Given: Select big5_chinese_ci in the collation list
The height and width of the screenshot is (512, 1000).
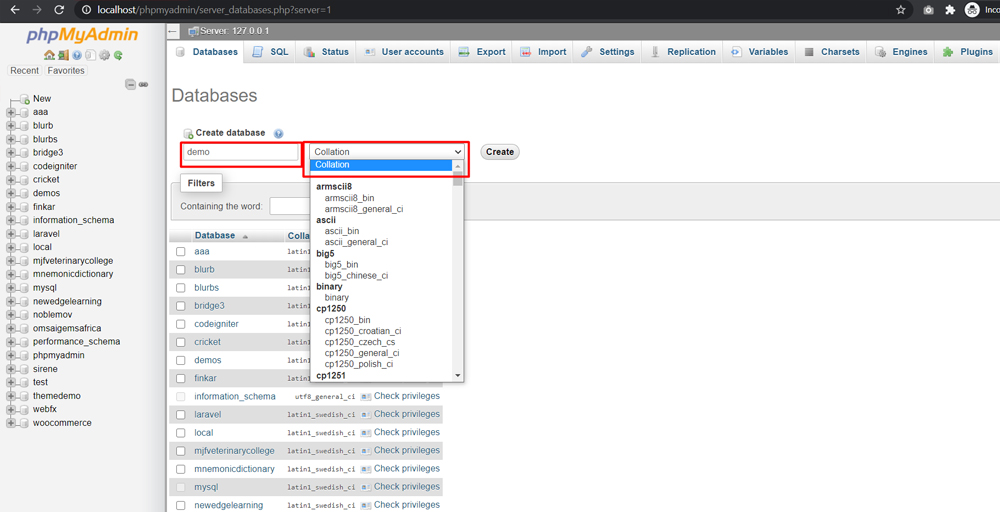Looking at the screenshot, I should 356,275.
